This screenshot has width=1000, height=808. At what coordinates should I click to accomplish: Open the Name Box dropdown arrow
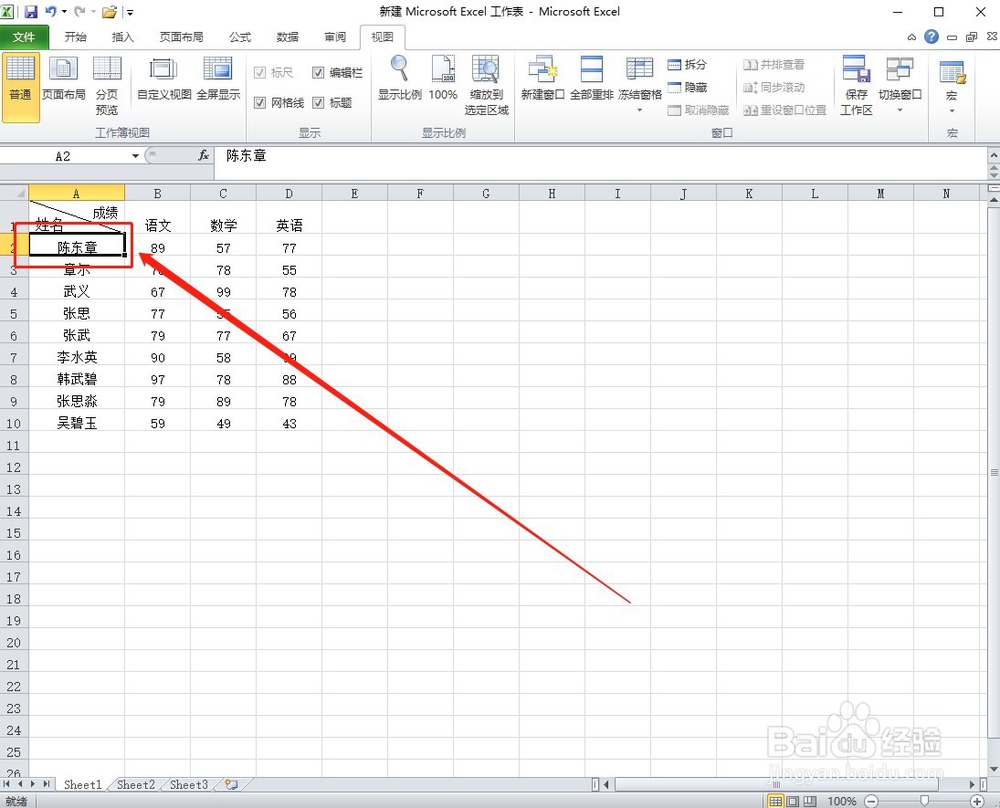pyautogui.click(x=137, y=156)
